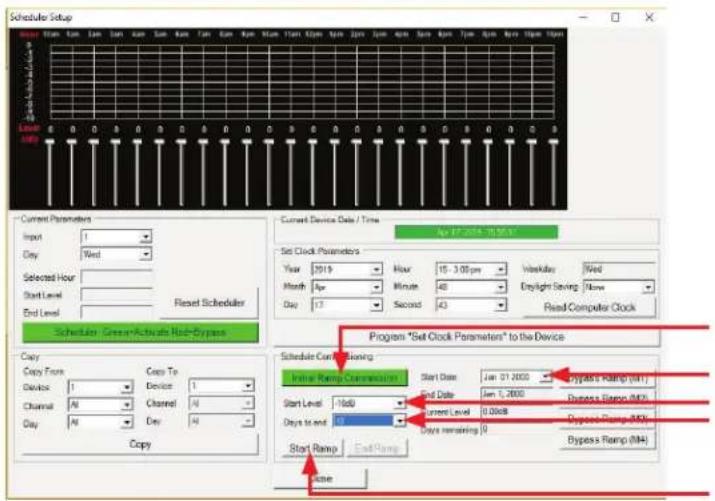Open the Copy From Day dropdown
The image size is (715, 501).
pyautogui.click(x=100, y=423)
